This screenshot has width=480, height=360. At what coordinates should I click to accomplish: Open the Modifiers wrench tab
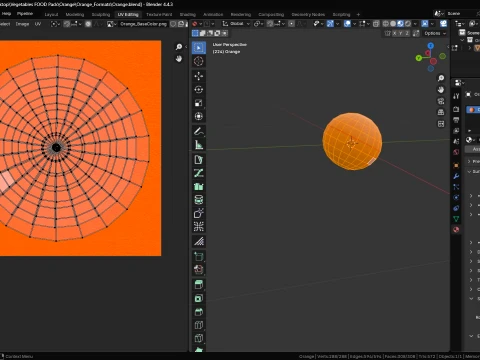click(x=456, y=176)
